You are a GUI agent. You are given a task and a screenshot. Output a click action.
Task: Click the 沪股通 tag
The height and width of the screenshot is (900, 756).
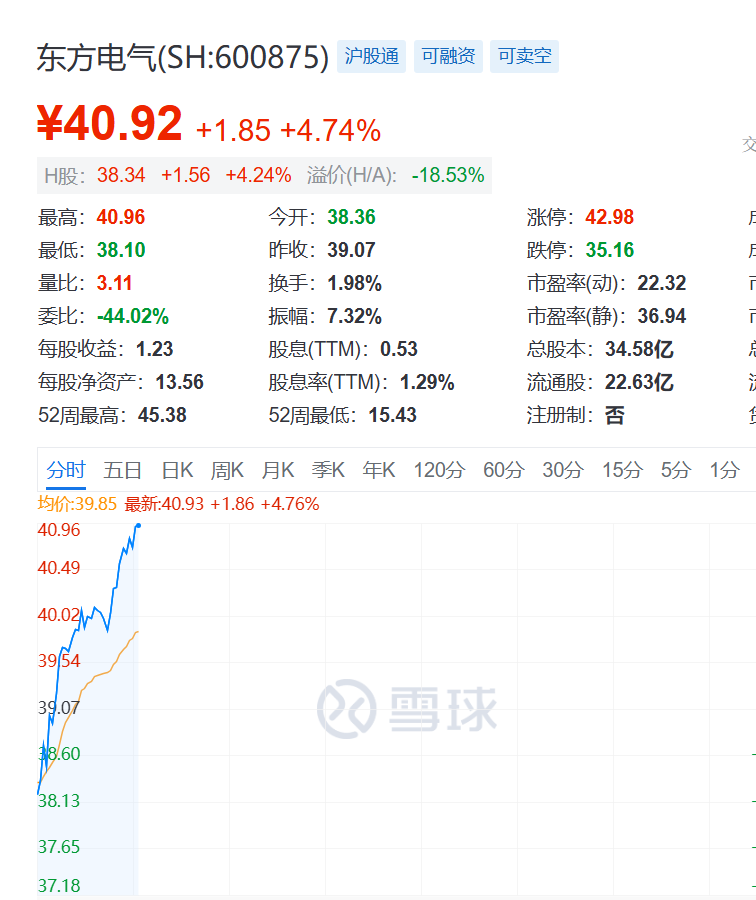tap(371, 56)
